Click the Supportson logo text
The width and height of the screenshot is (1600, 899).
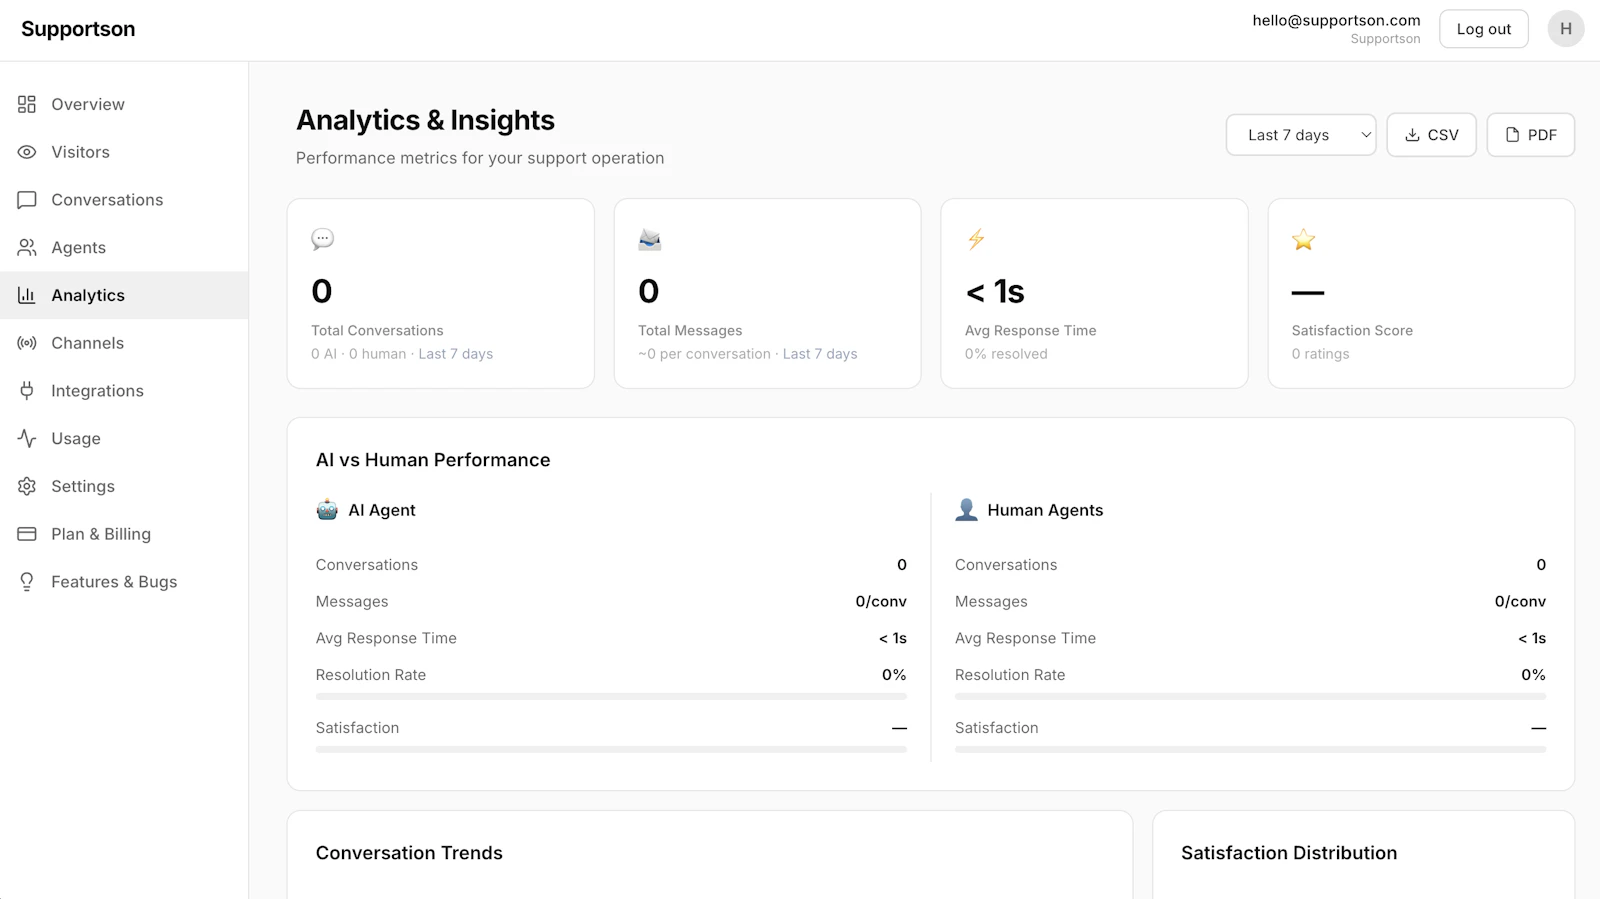[78, 29]
